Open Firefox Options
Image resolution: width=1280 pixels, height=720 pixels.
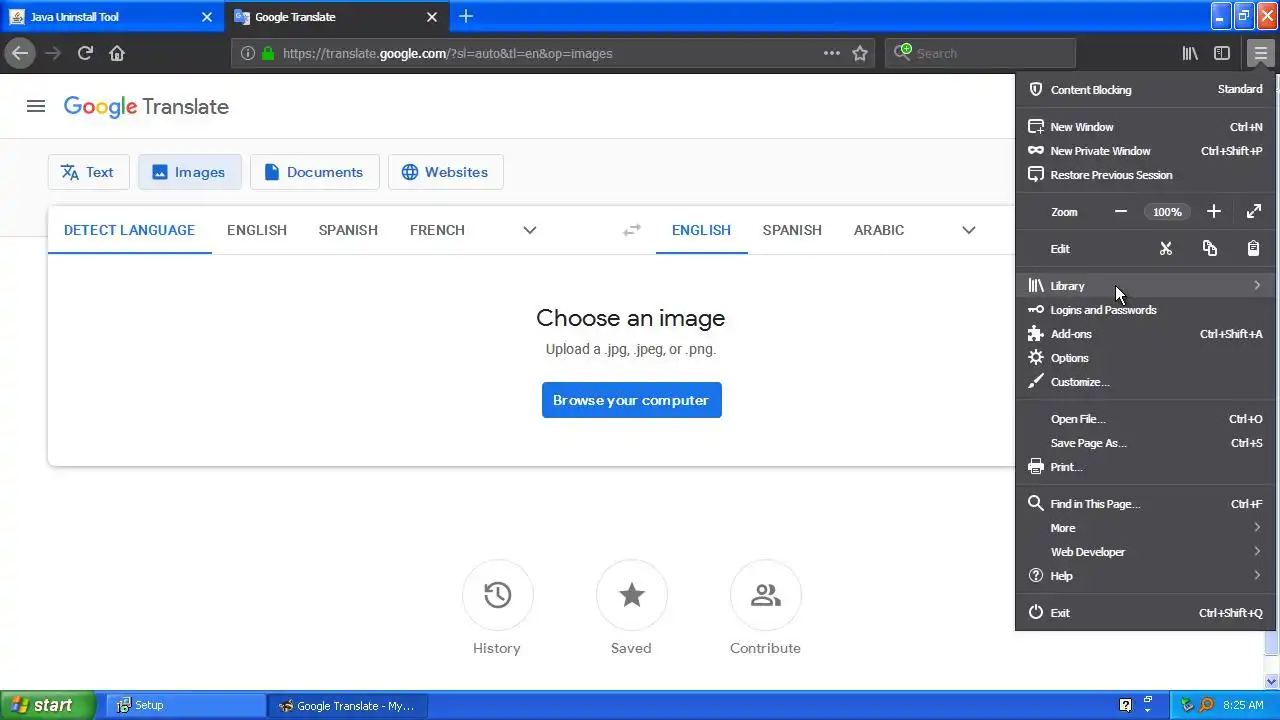click(x=1145, y=357)
